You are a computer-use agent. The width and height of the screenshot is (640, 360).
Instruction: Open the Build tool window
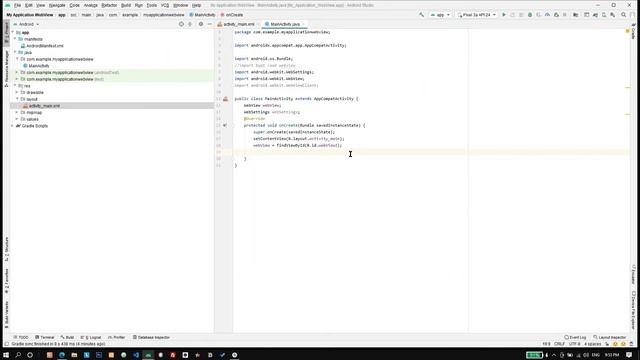coord(67,337)
